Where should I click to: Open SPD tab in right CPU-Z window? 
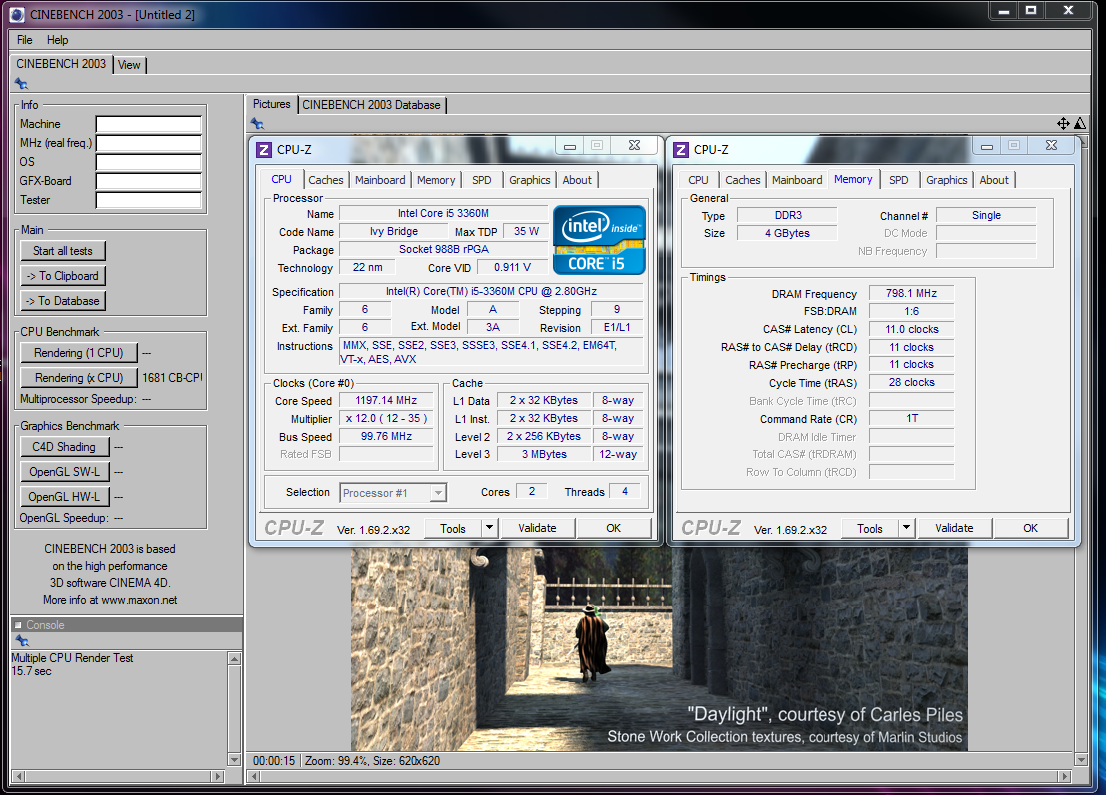(899, 180)
